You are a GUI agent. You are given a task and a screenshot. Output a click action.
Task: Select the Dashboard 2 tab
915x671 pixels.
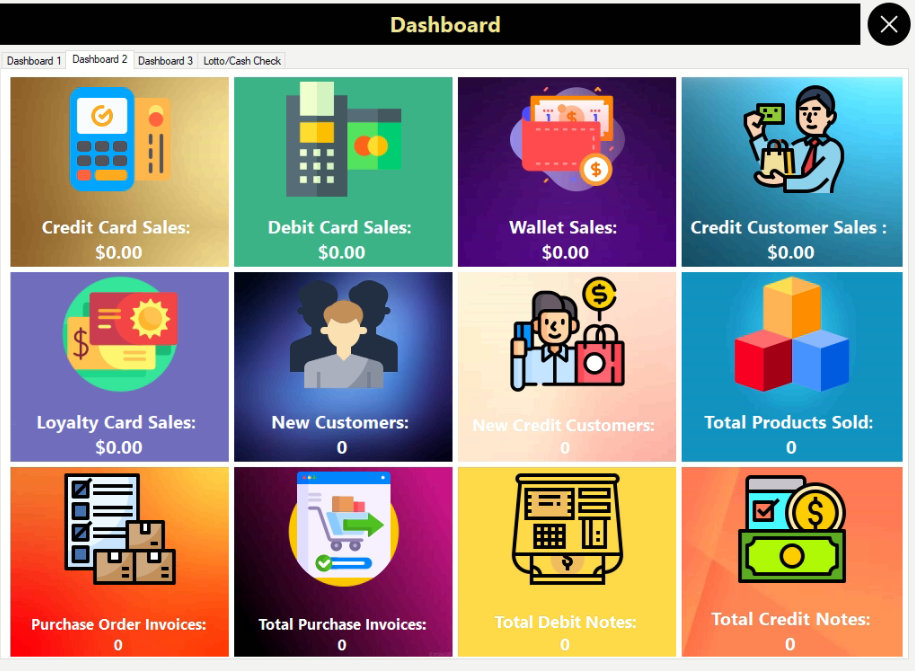point(99,60)
